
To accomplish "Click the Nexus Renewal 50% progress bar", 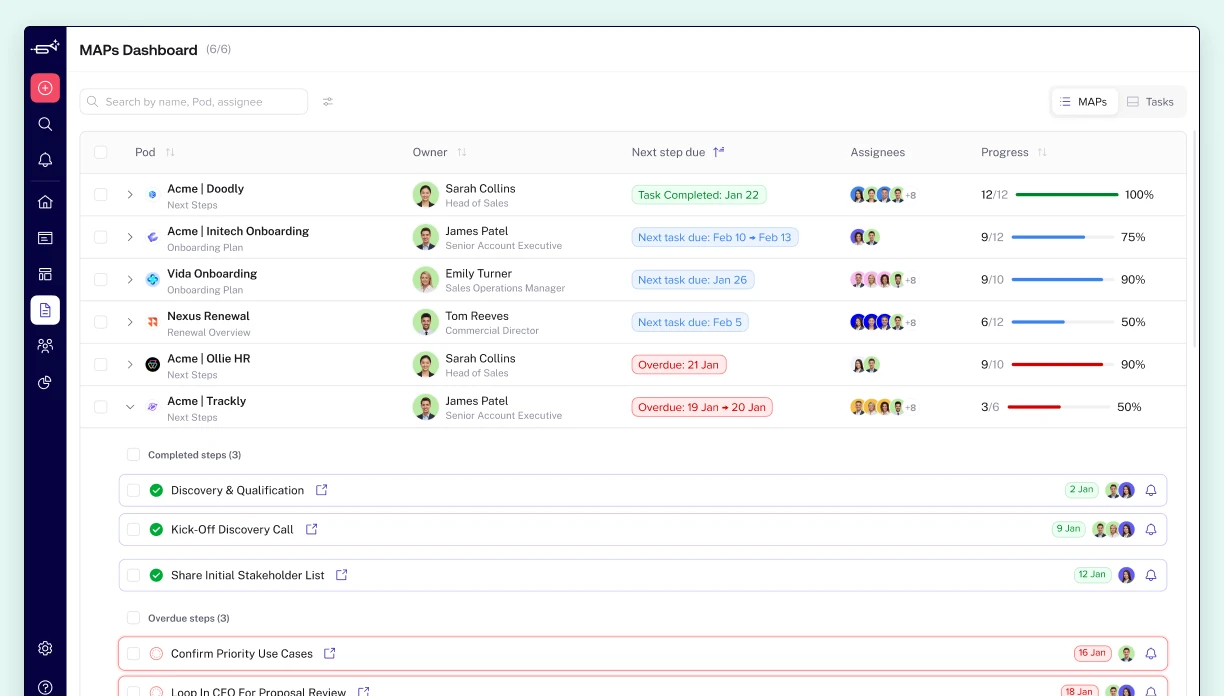I will coord(1063,322).
